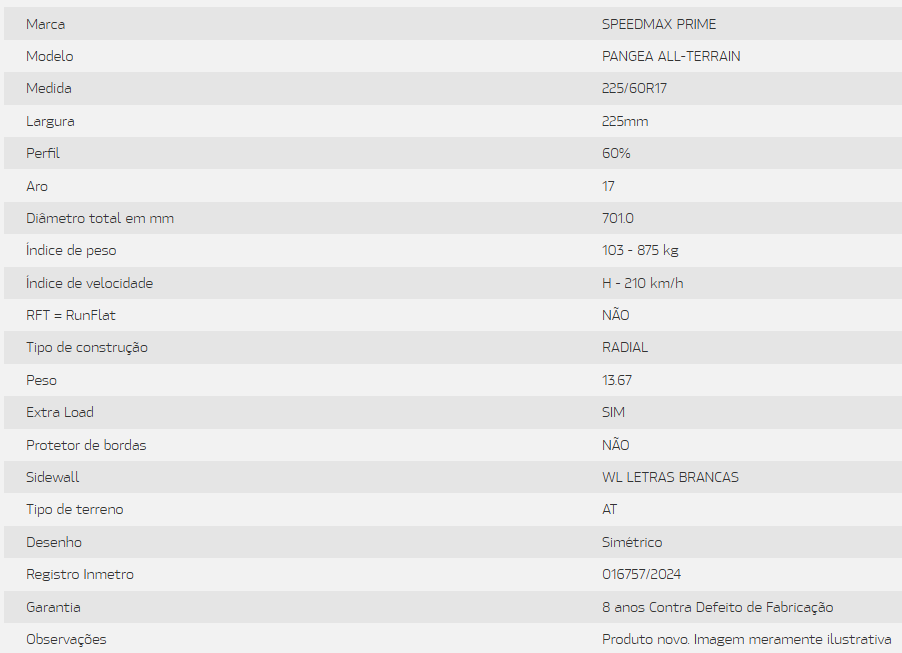
Task: Click the Extra Load SIM value
Action: pyautogui.click(x=614, y=412)
